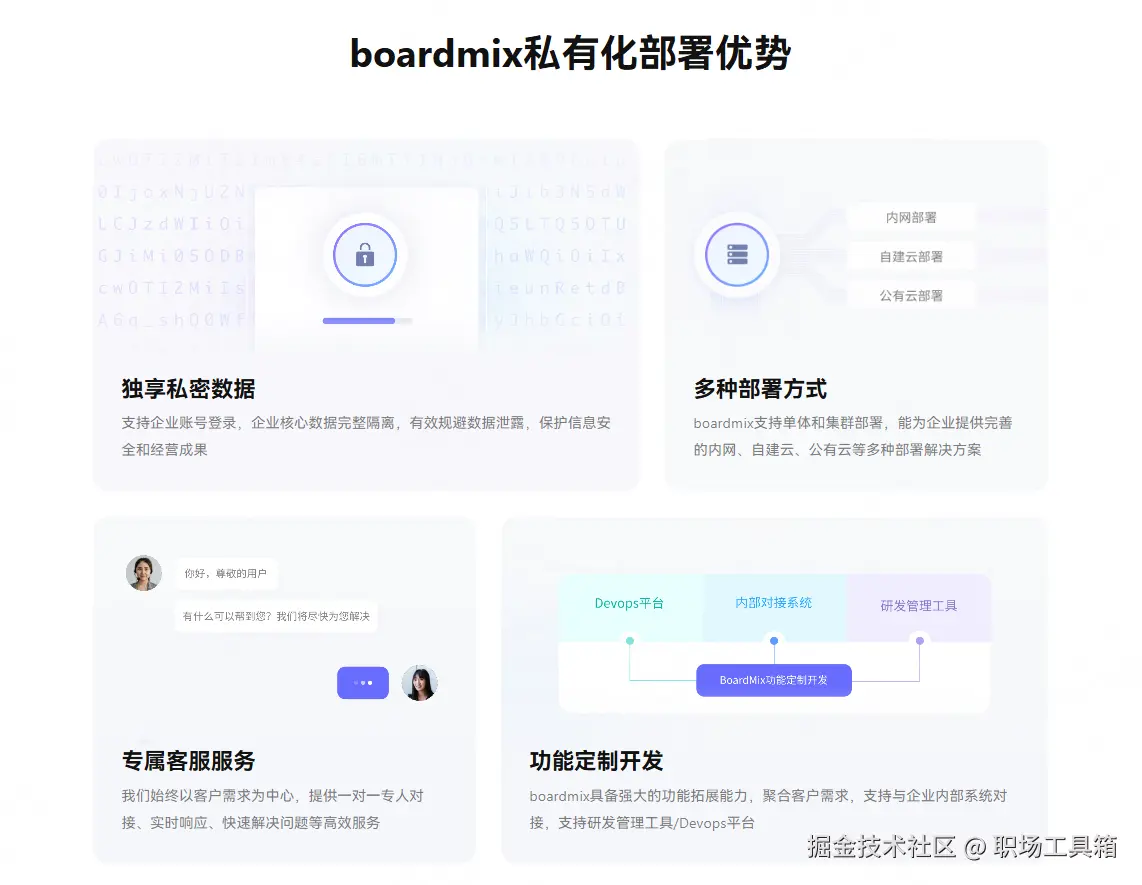
Task: Click the description starting 我们始终以客户需求为中心
Action: [272, 809]
